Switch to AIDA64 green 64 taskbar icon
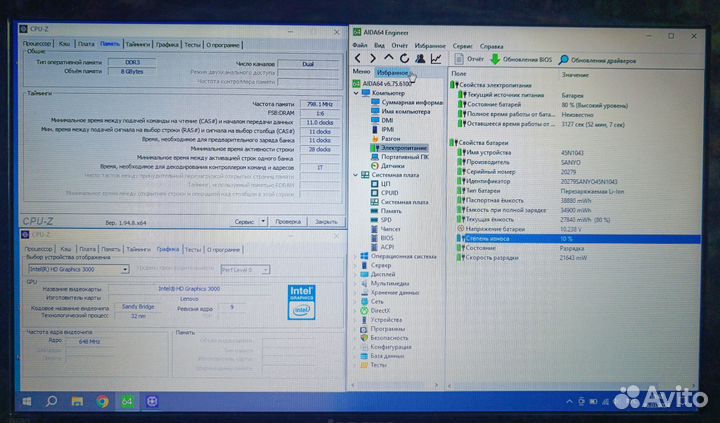This screenshot has width=720, height=423. pyautogui.click(x=127, y=402)
